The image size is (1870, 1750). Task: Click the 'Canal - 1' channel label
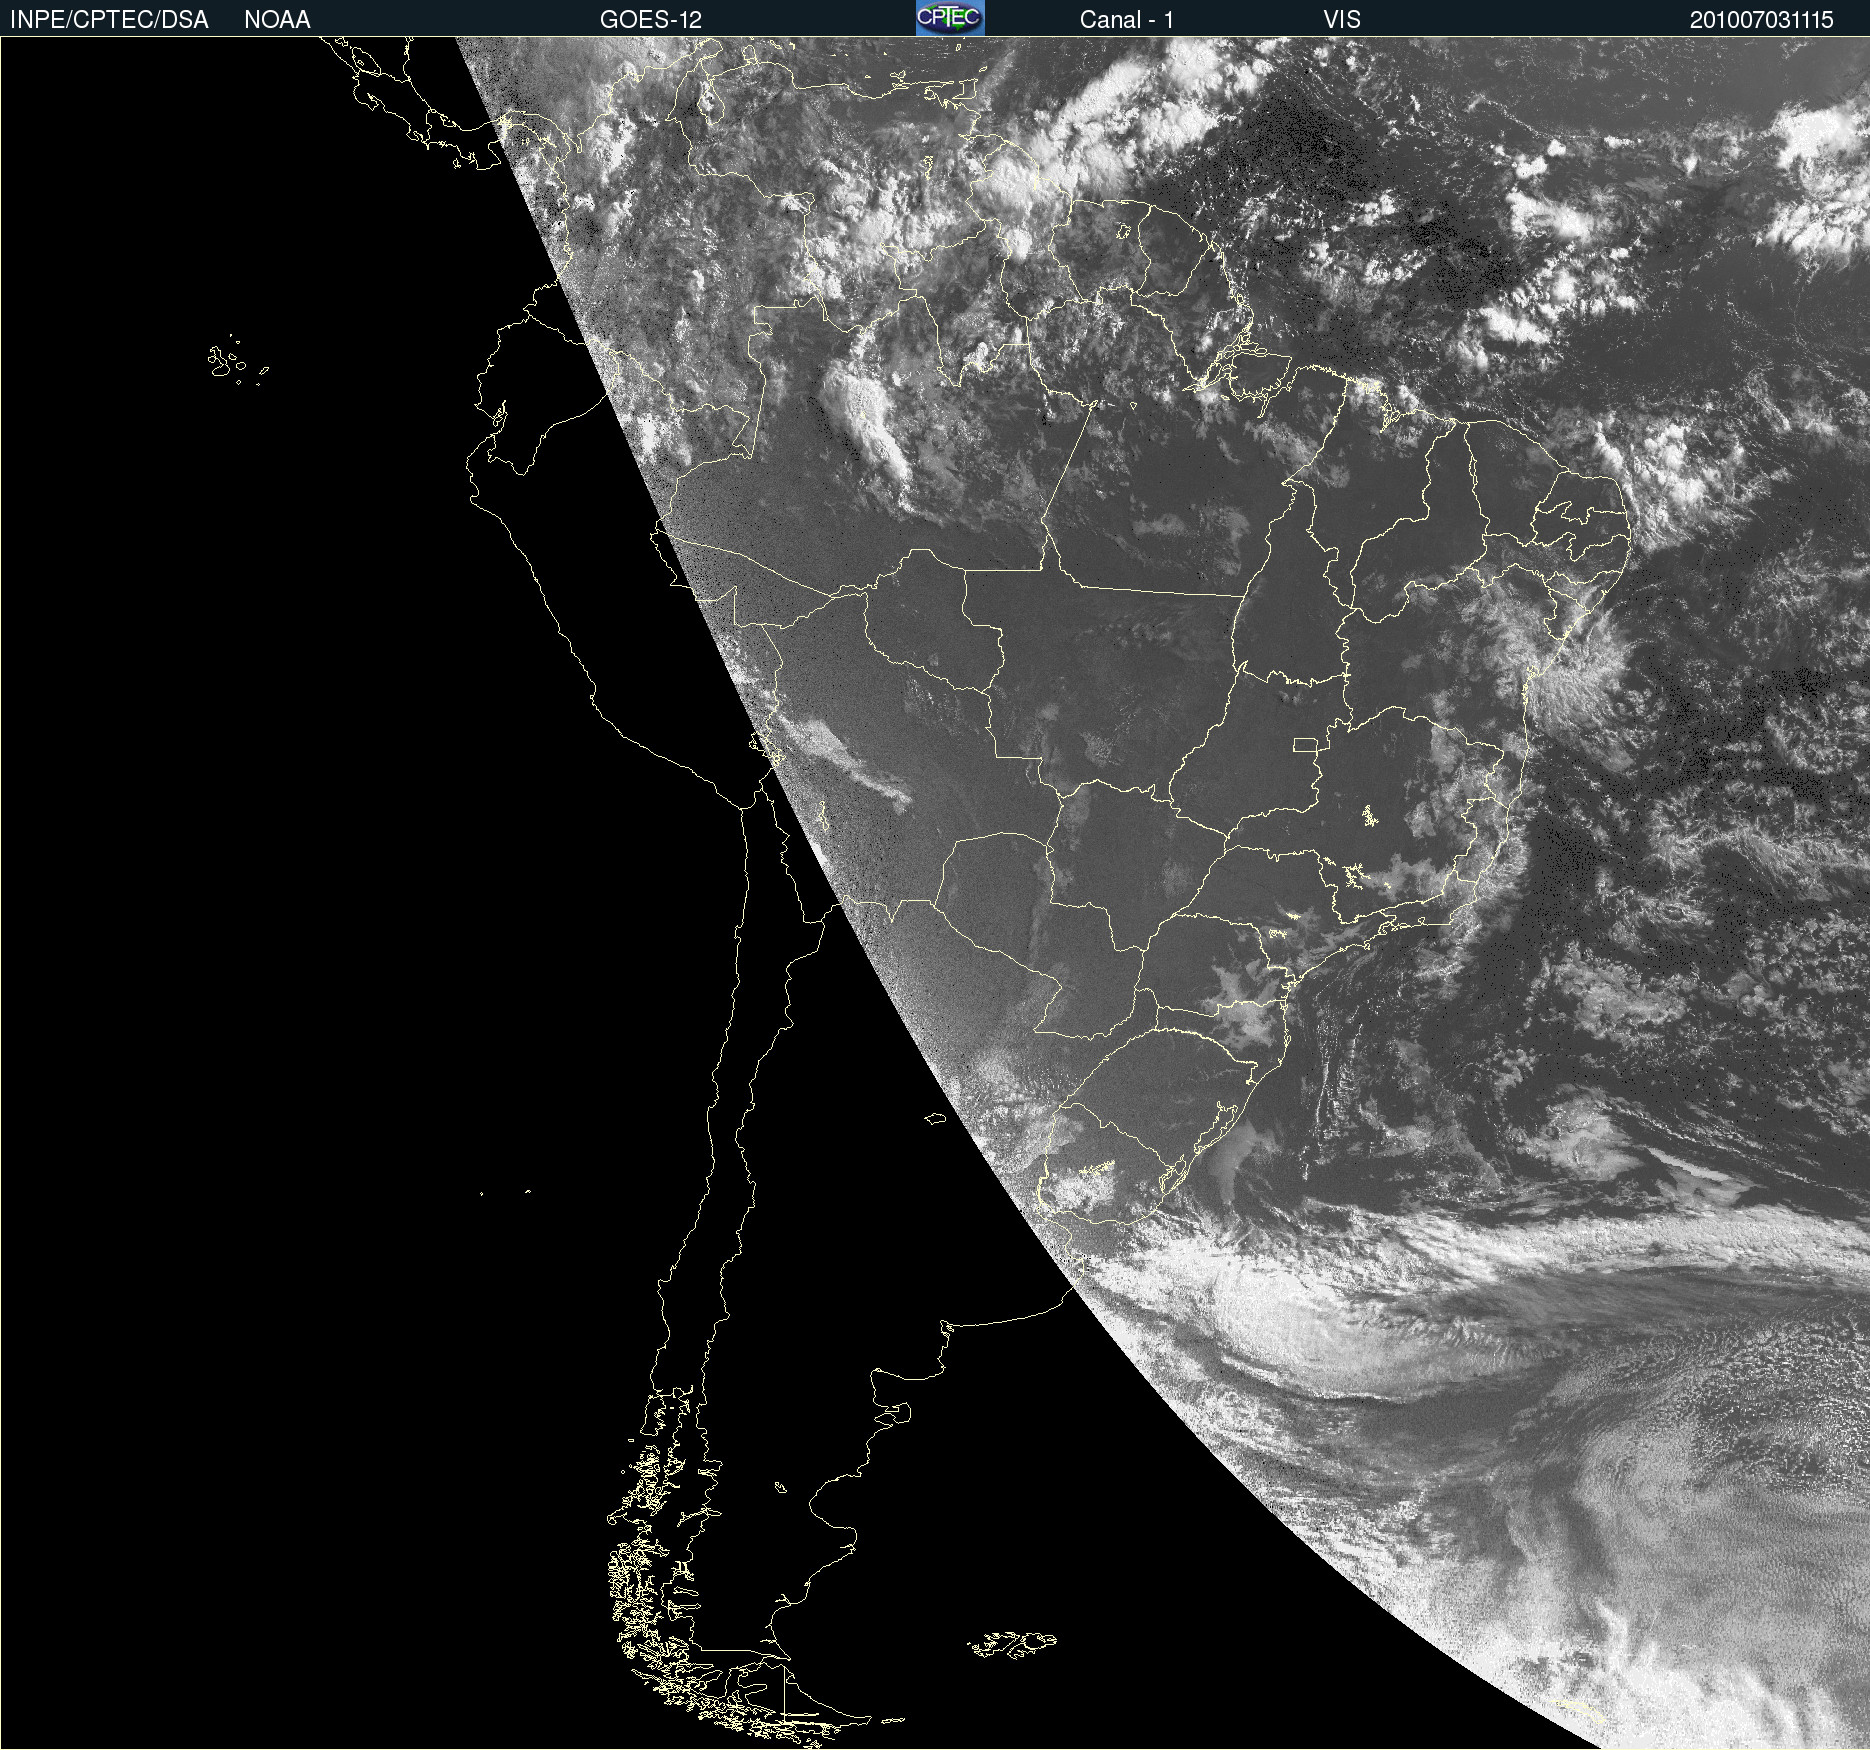1126,20
